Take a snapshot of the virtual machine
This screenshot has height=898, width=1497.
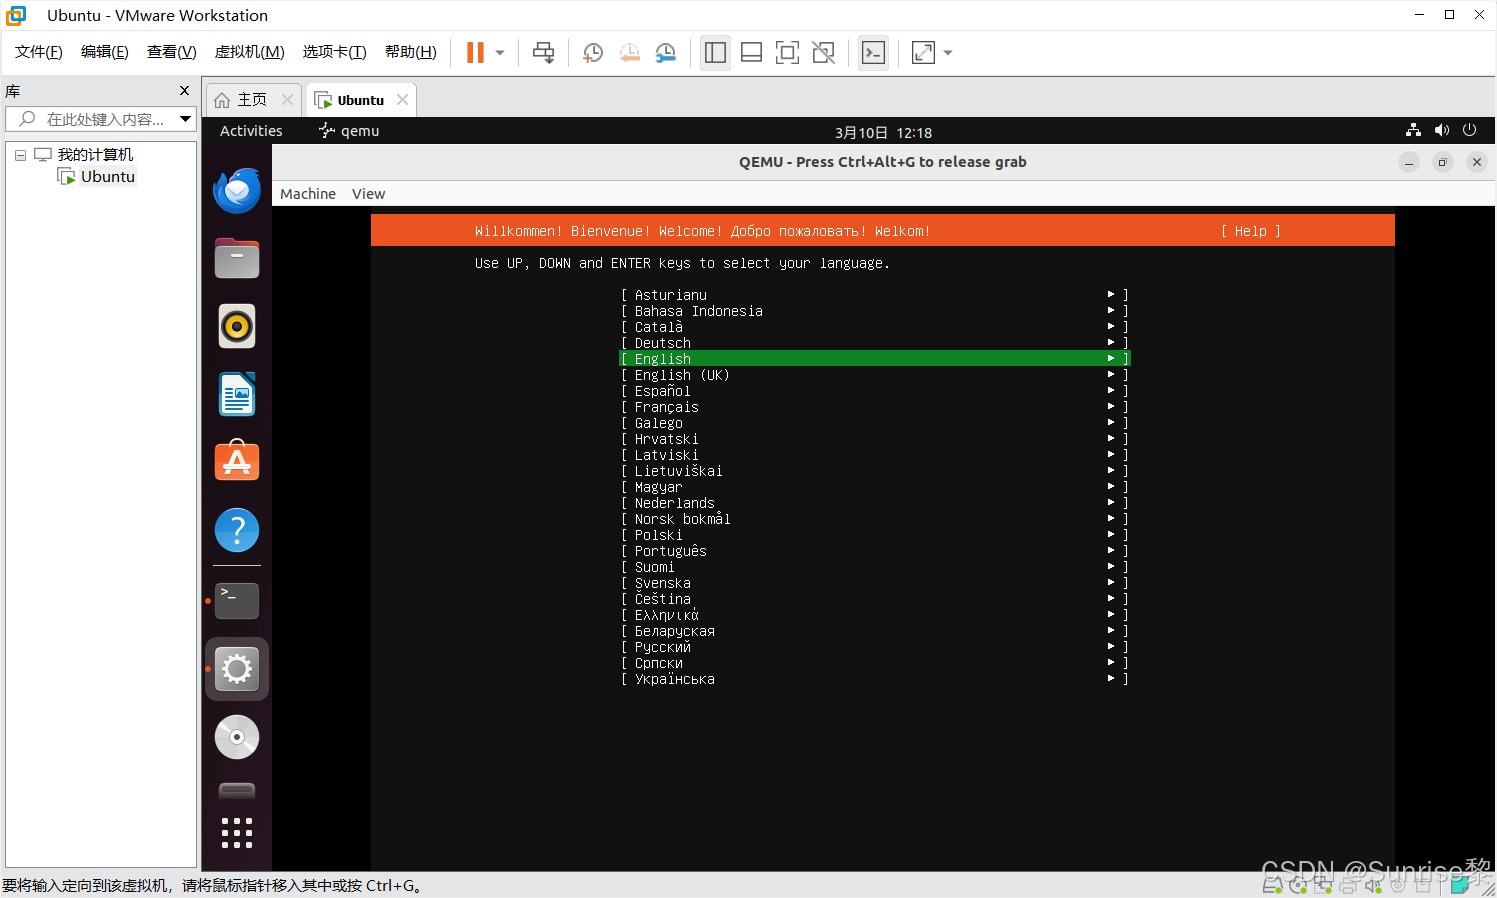tap(593, 53)
